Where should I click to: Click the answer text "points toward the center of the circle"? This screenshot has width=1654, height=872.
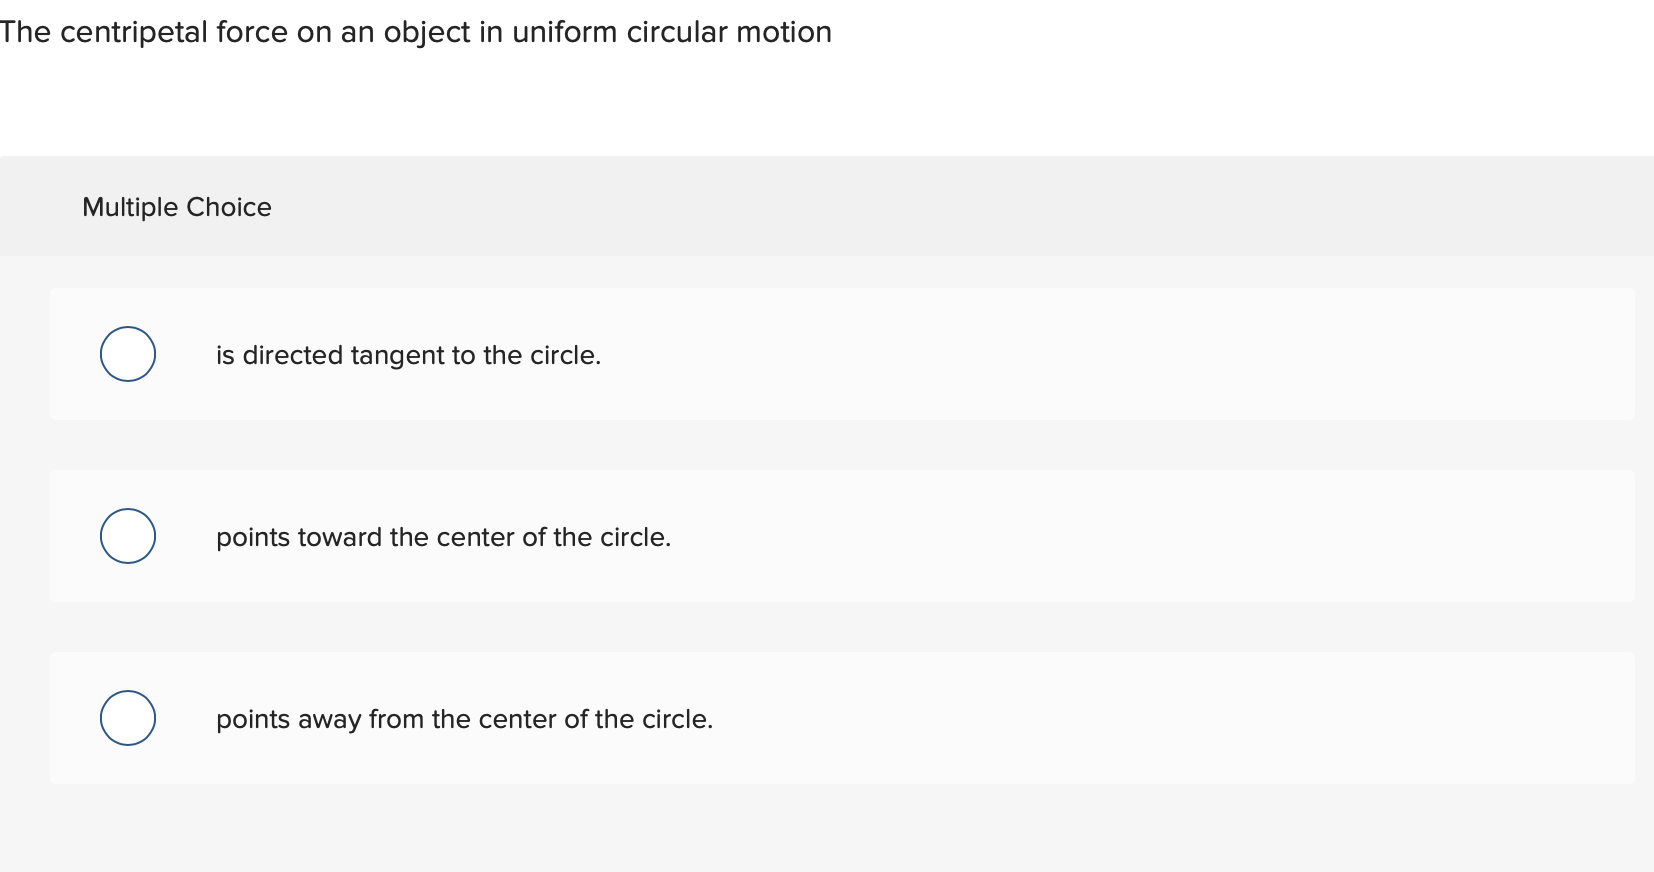click(x=442, y=537)
